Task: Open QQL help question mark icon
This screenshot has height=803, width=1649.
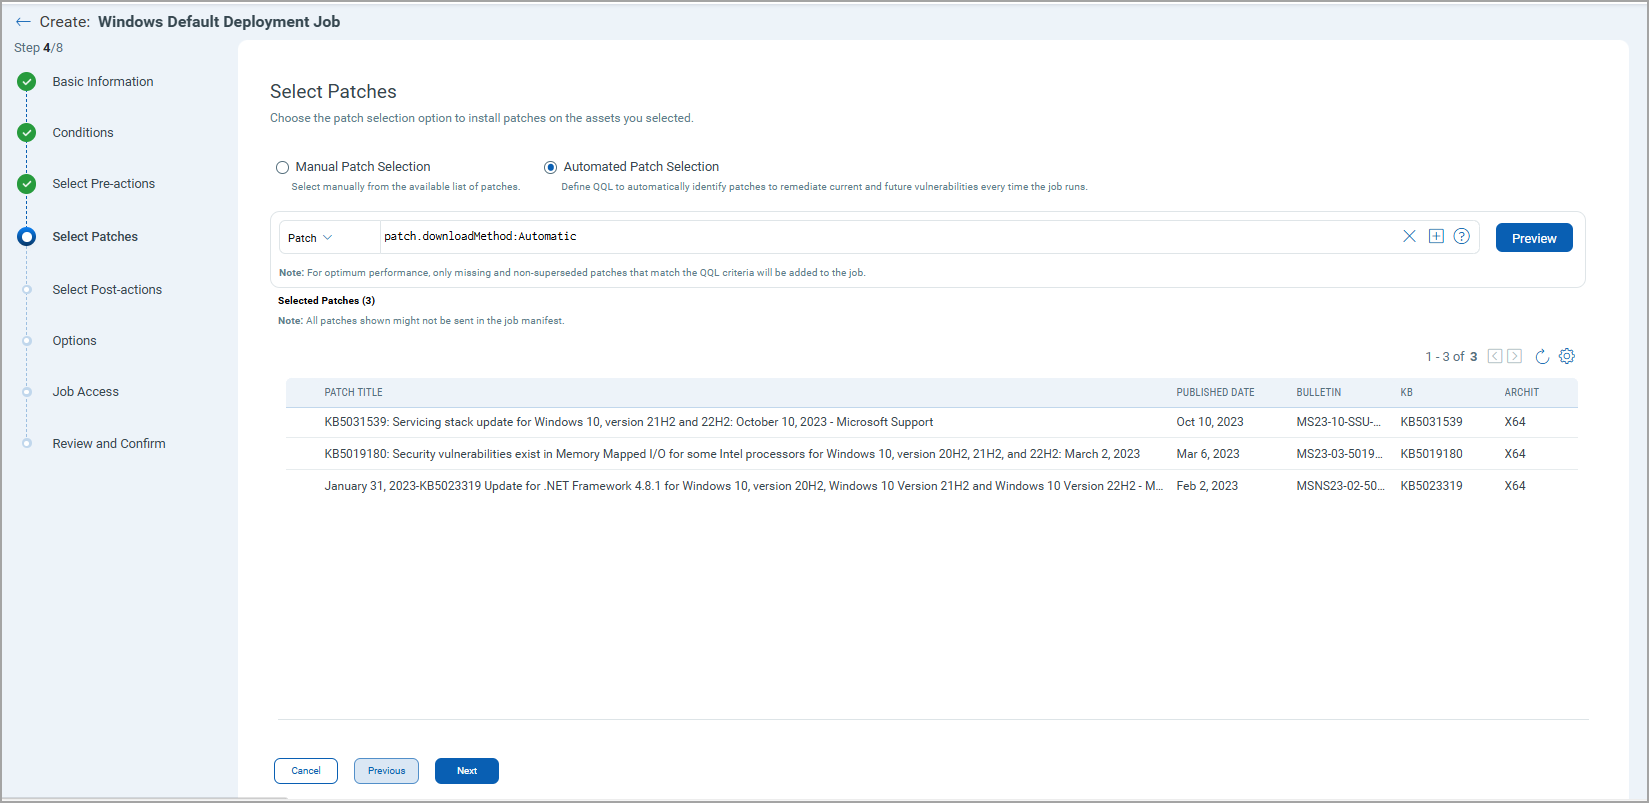Action: (1461, 236)
